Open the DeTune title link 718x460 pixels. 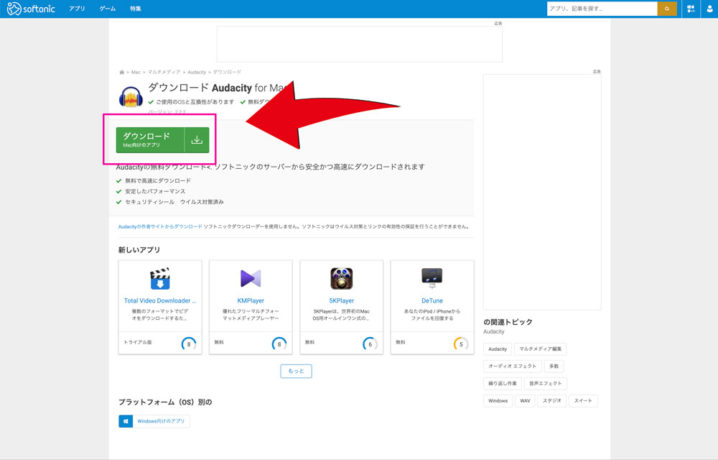(x=432, y=301)
